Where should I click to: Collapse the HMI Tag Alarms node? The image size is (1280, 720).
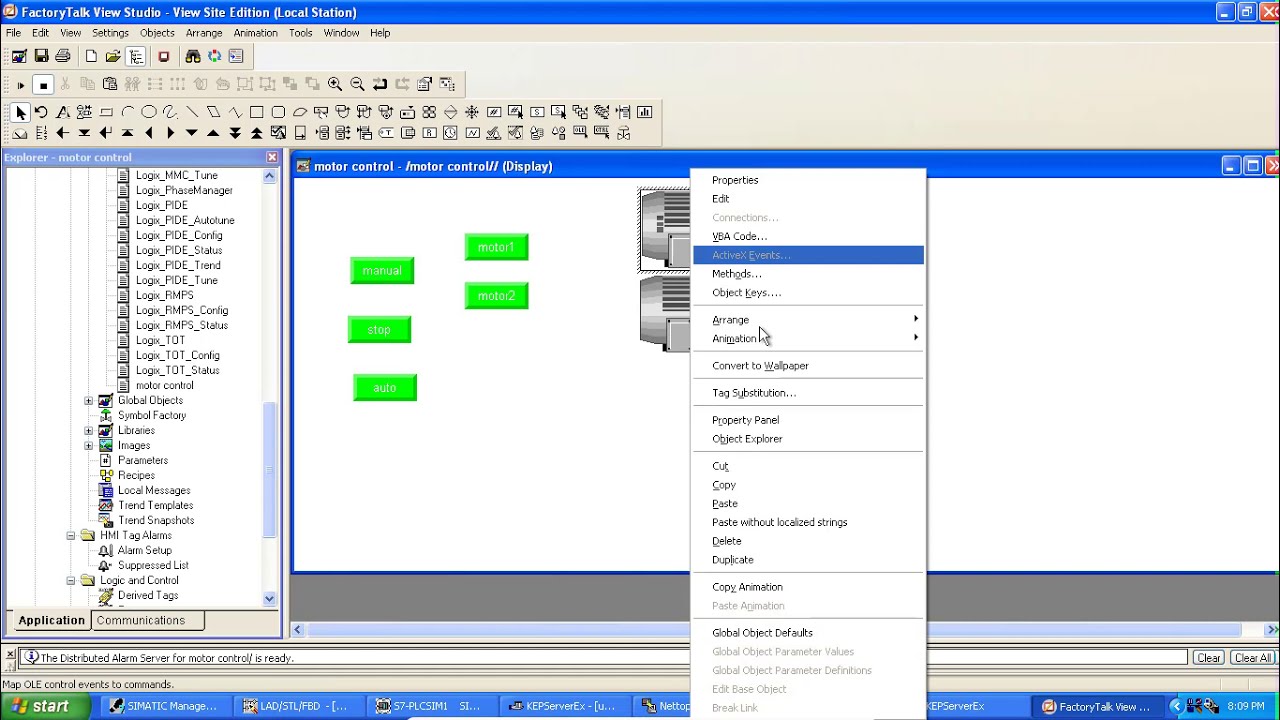click(x=71, y=535)
